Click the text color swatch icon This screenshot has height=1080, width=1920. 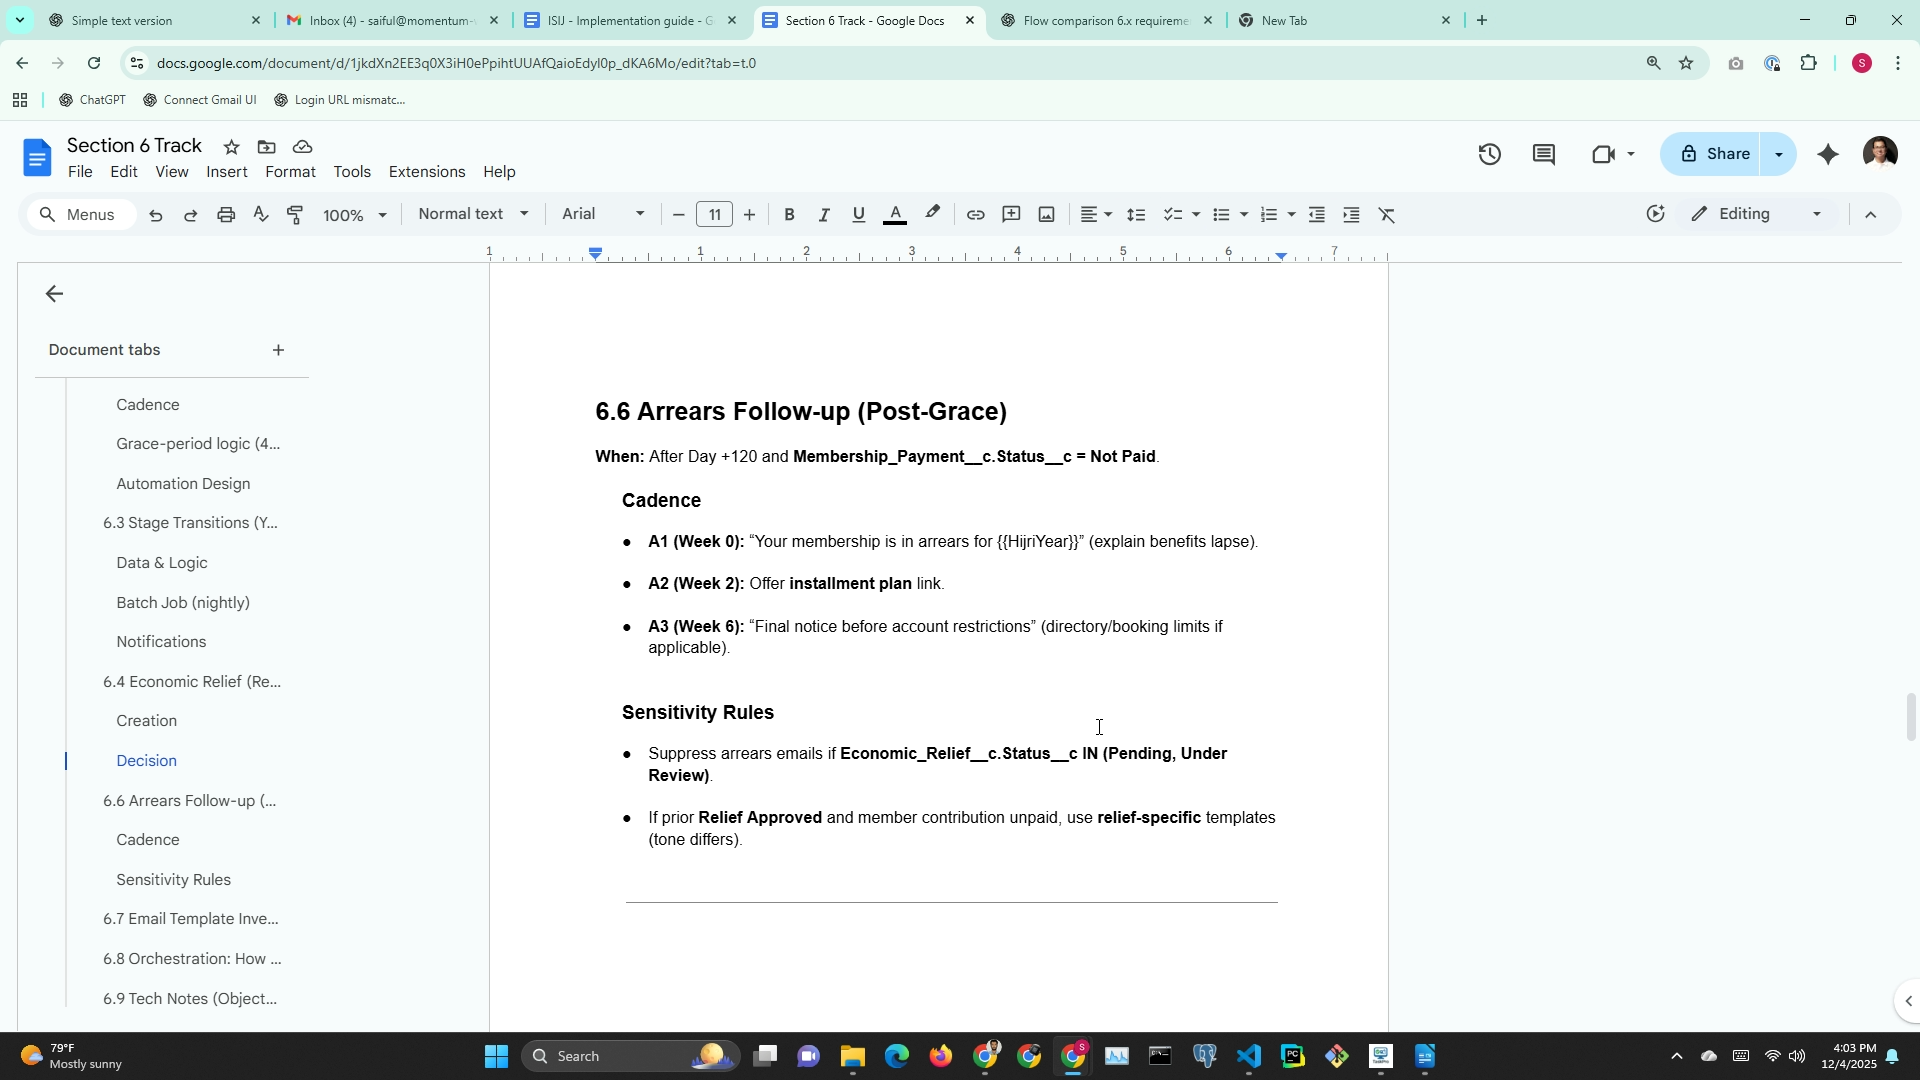[895, 215]
